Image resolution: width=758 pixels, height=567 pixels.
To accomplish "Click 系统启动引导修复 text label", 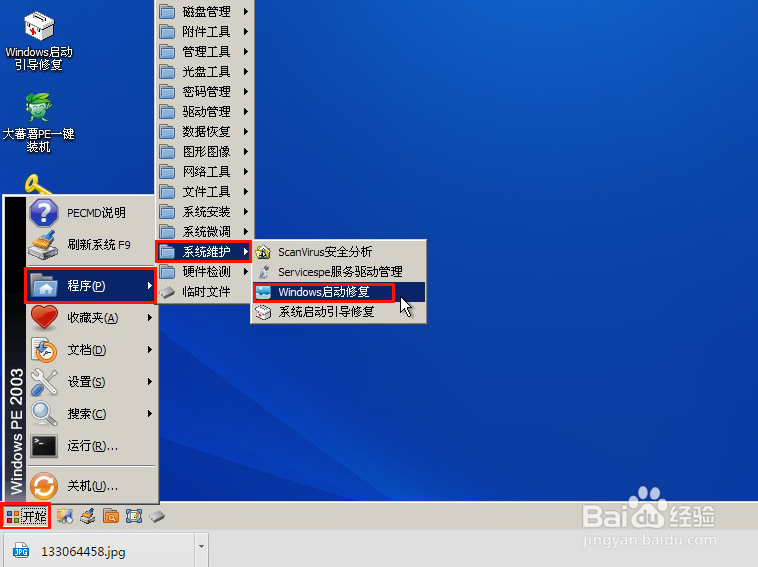I will (x=326, y=312).
